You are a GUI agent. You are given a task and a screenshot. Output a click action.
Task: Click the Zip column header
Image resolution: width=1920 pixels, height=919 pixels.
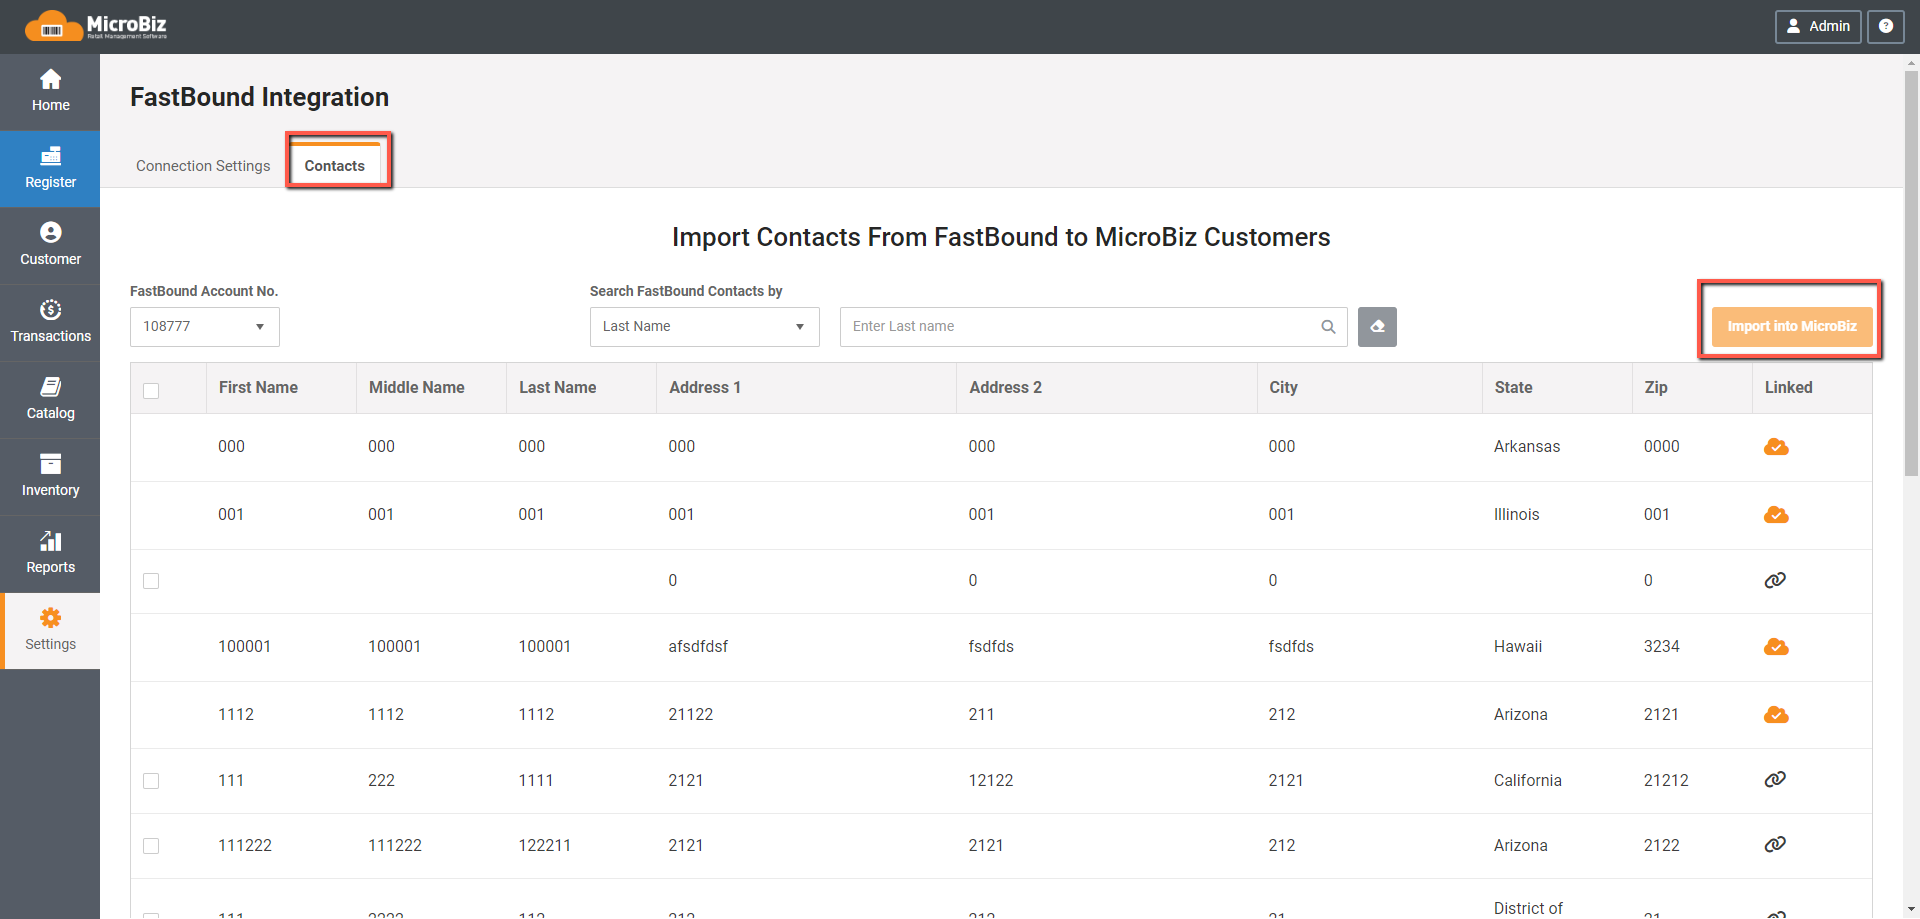[x=1656, y=388]
